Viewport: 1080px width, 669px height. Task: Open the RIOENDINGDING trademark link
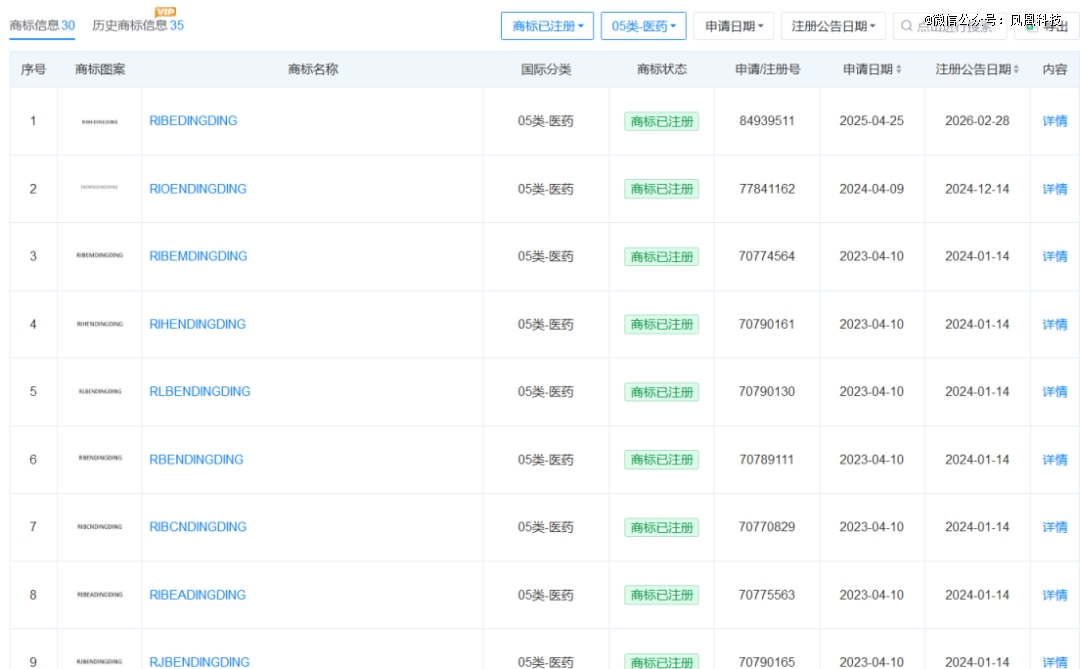pyautogui.click(x=198, y=189)
